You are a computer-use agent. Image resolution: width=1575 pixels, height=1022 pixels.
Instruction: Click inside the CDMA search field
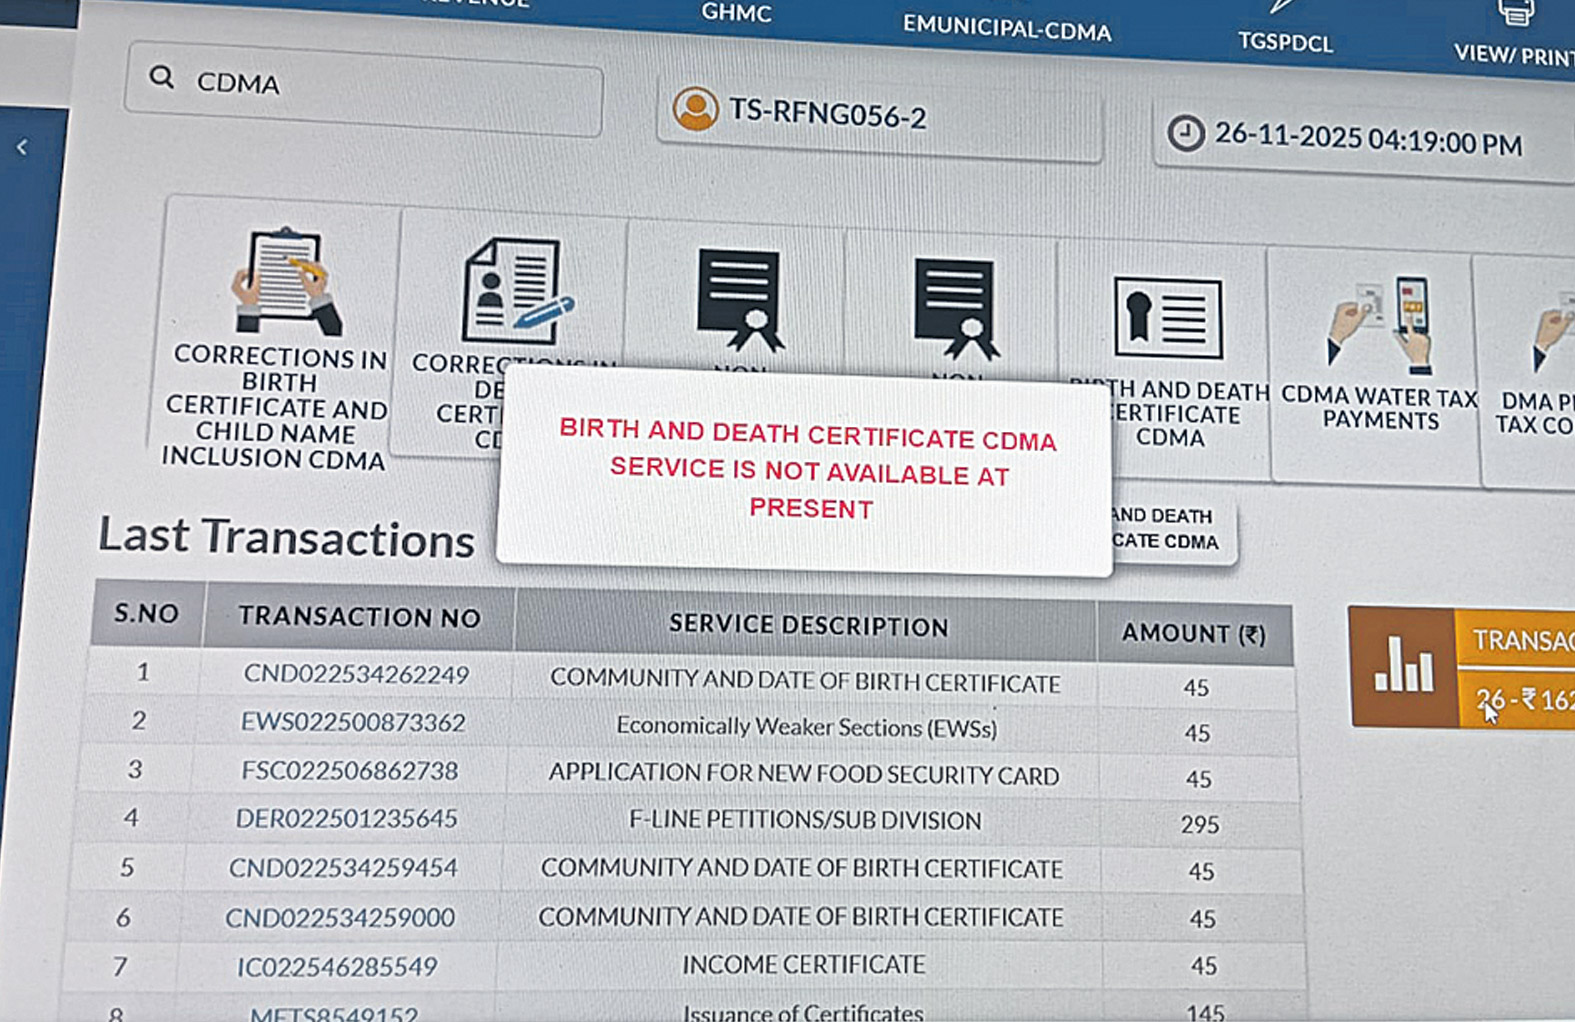point(390,88)
